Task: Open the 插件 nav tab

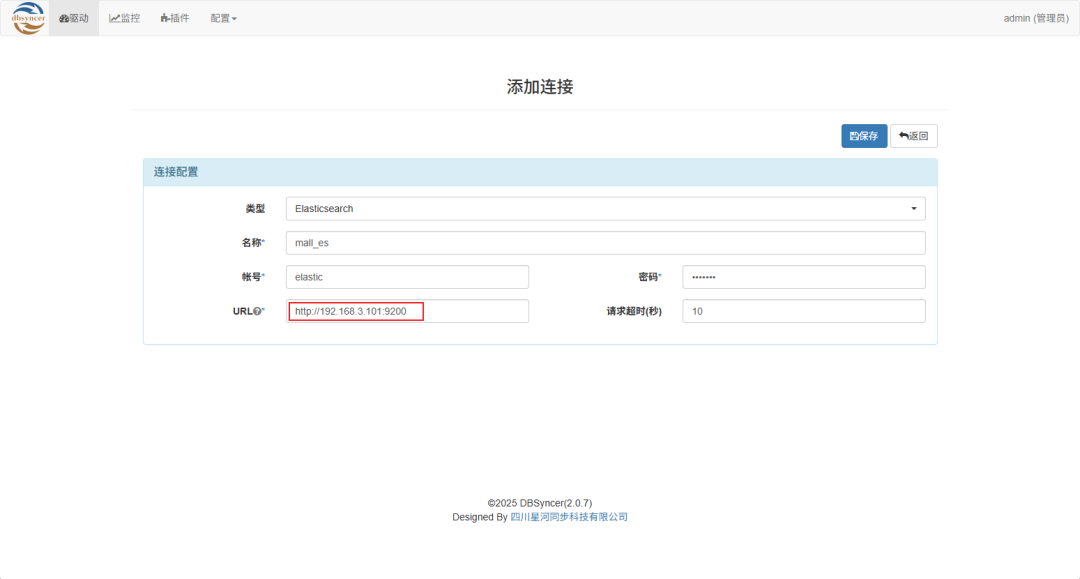Action: point(175,19)
